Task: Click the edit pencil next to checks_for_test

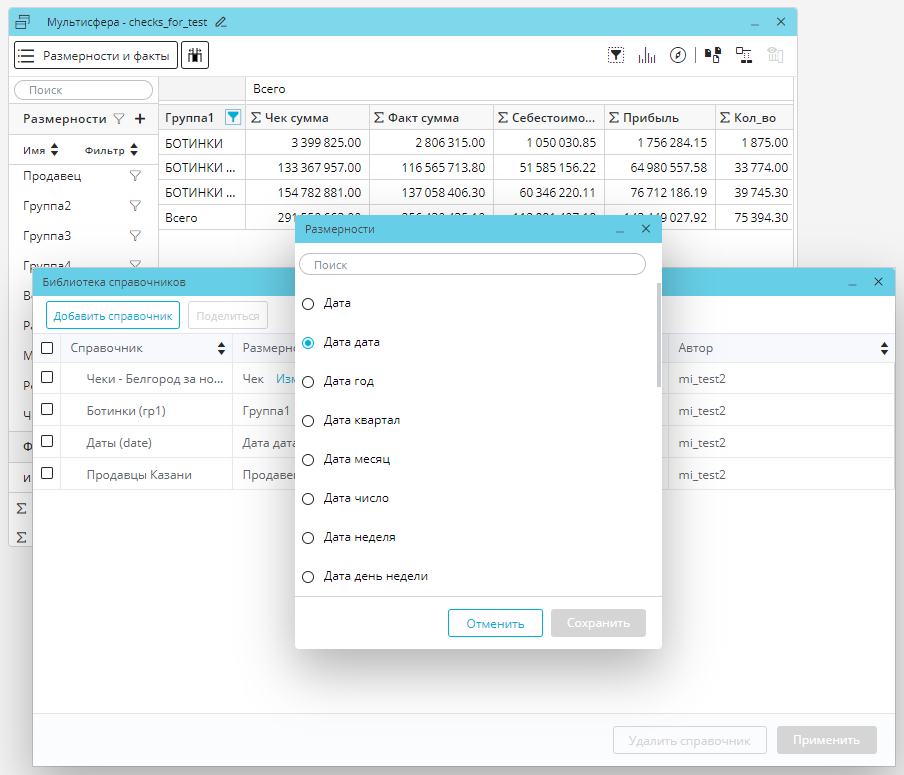Action: pos(221,22)
